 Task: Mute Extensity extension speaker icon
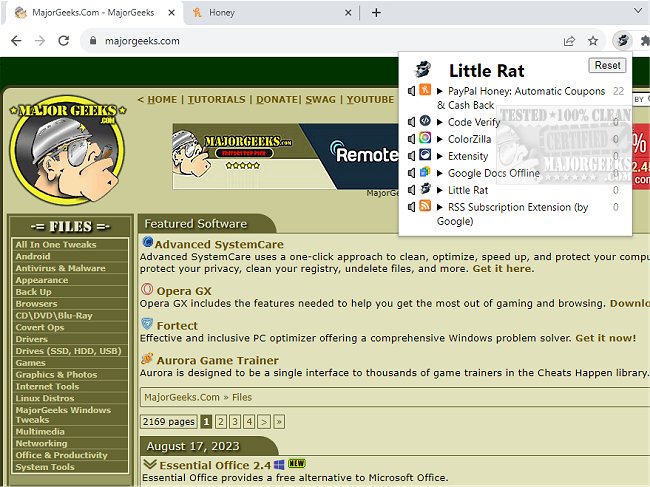click(x=411, y=156)
